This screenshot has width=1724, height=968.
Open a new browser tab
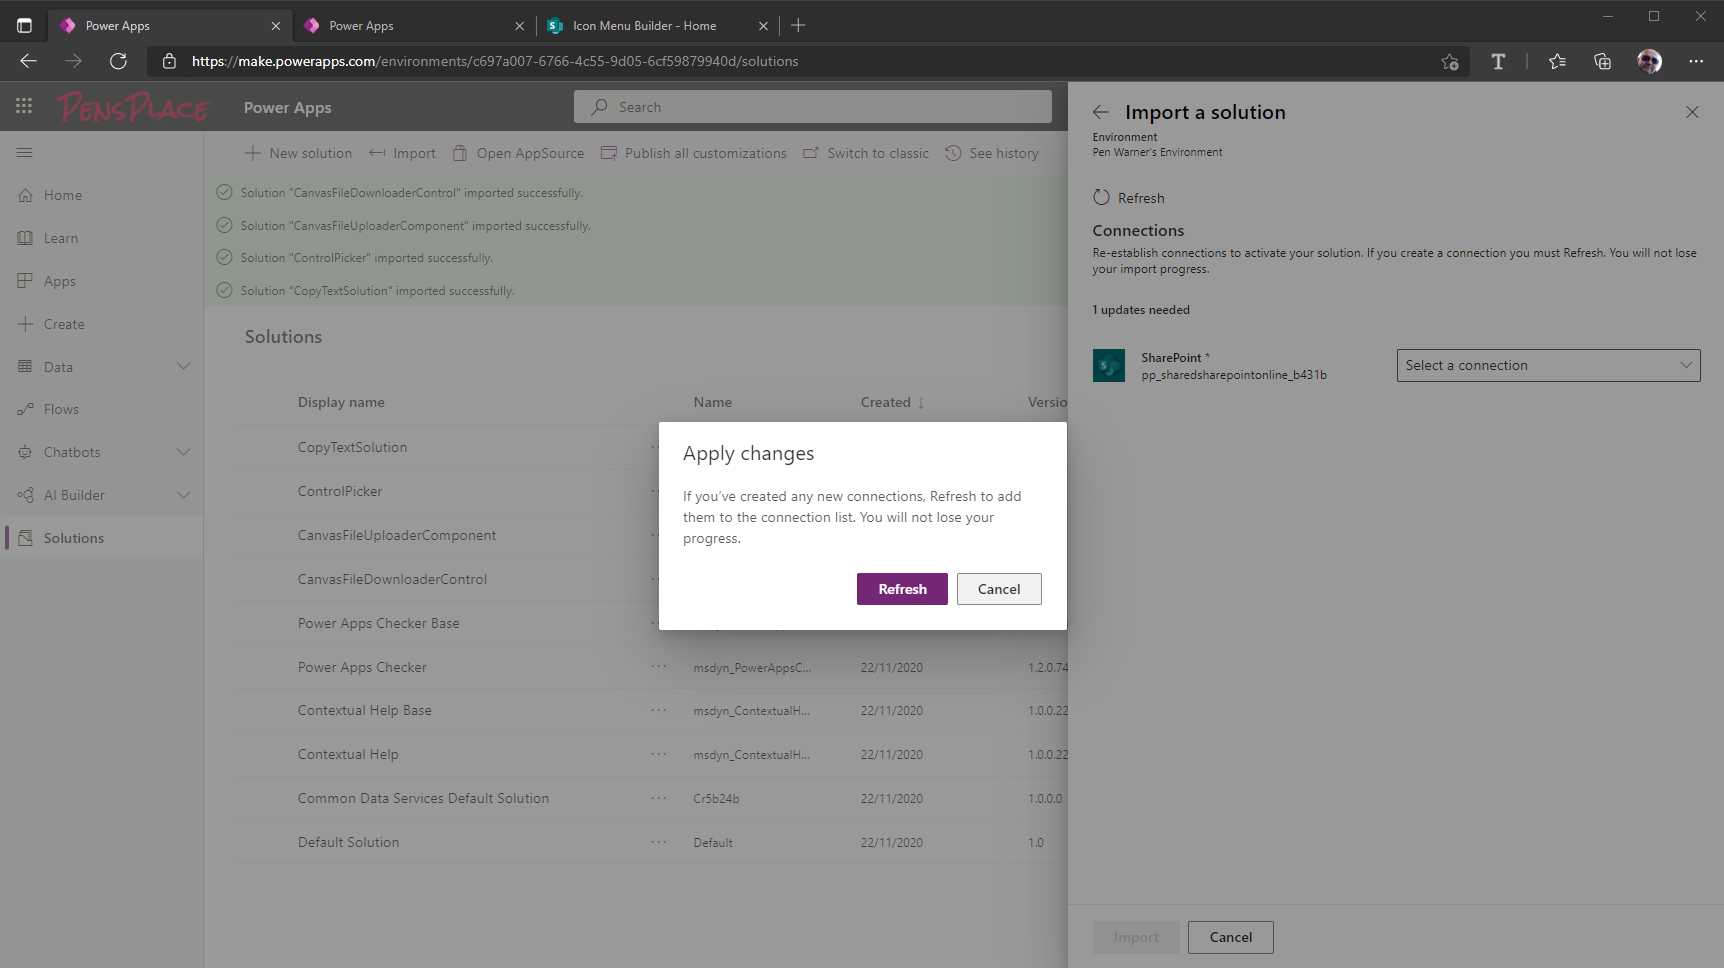(x=798, y=26)
